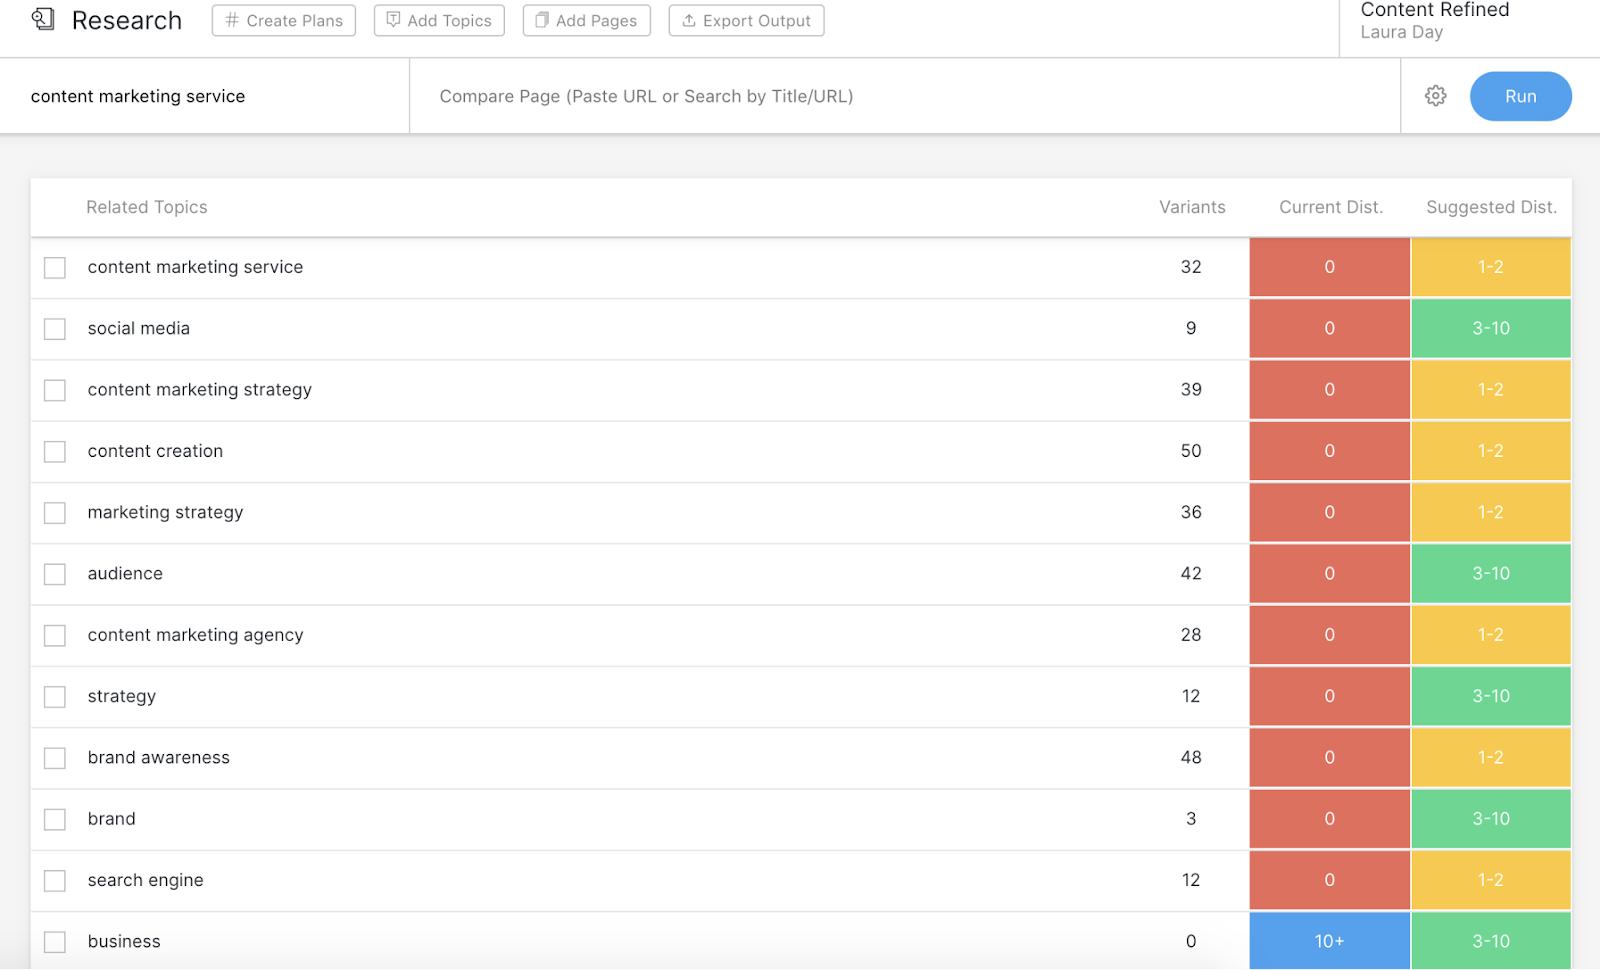Click the 'content marketing agency' topic text

[x=195, y=634]
